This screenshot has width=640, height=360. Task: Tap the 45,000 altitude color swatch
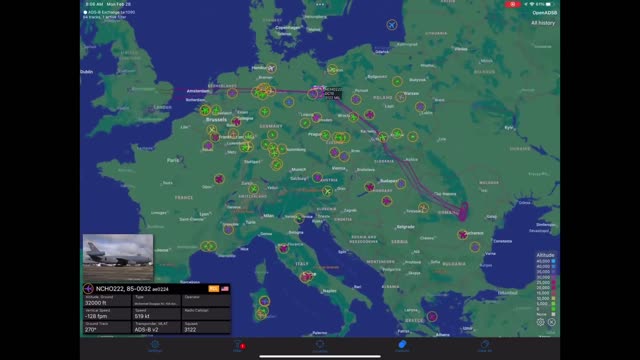point(553,261)
